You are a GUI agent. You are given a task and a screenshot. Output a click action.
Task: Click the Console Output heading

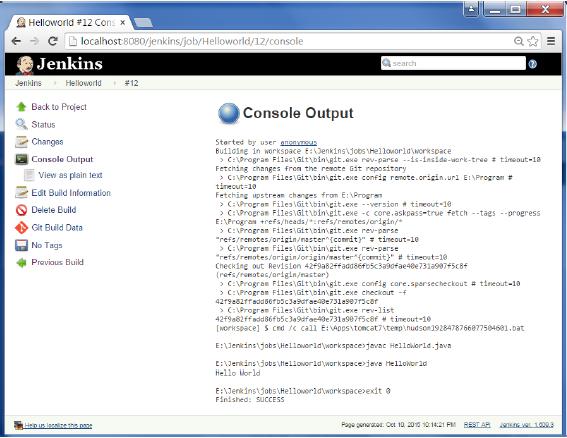[298, 113]
